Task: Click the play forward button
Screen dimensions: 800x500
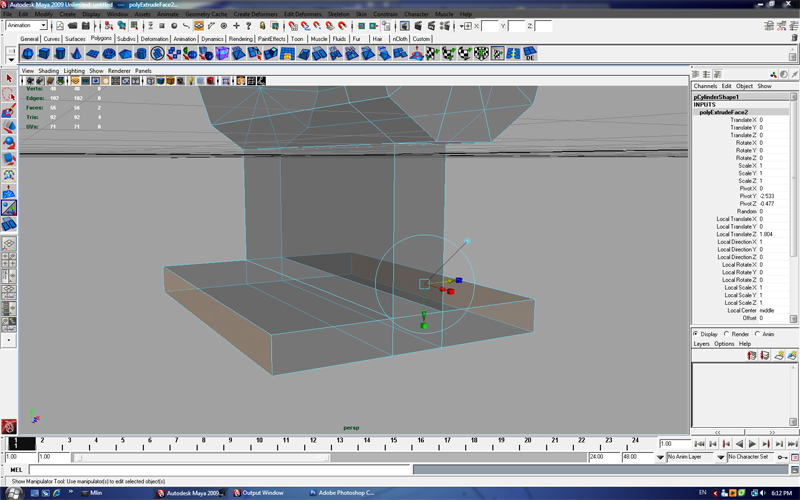Action: [x=752, y=443]
